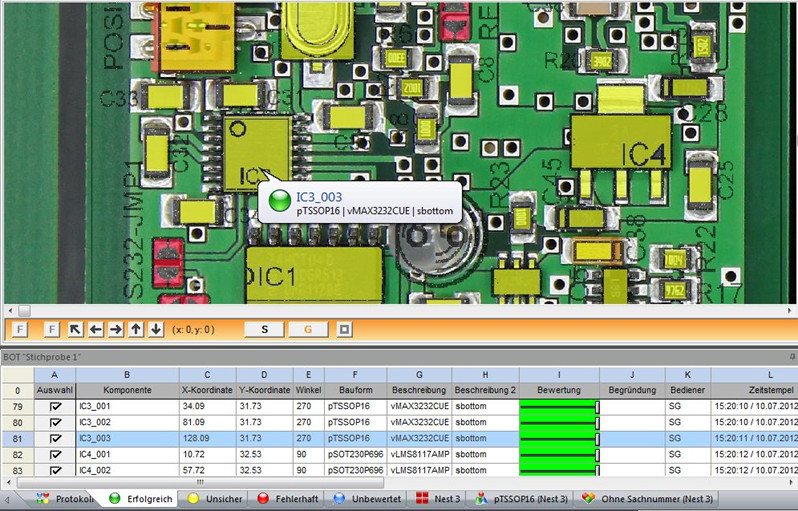Viewport: 798px width, 511px height.
Task: Select the Winkel column header
Action: click(308, 390)
